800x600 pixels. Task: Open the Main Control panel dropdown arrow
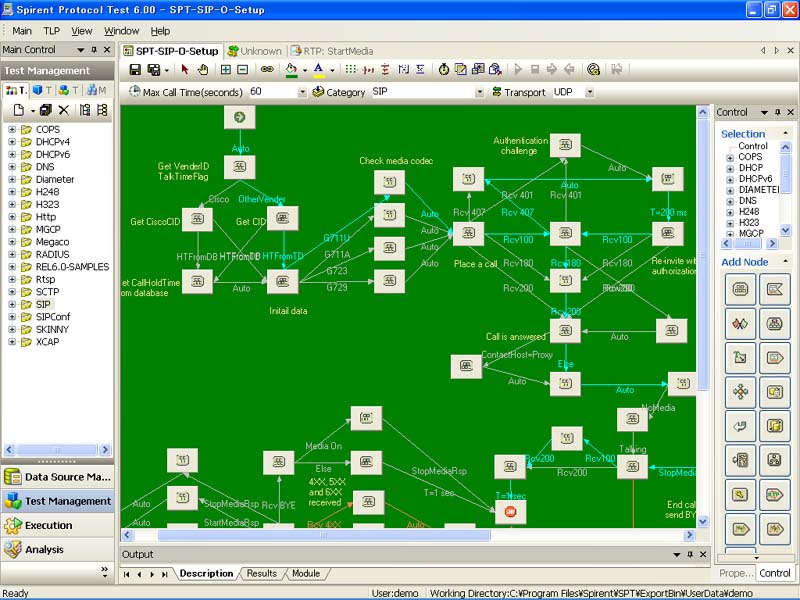coord(81,49)
